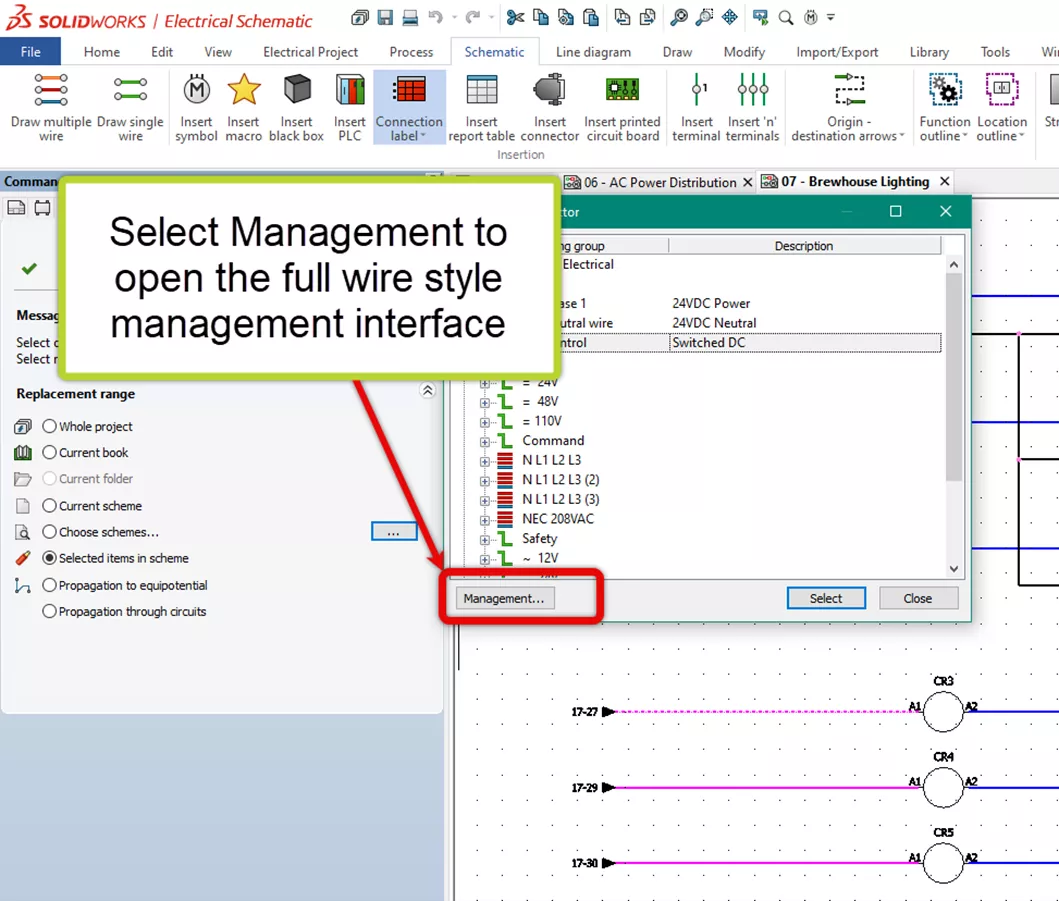
Task: Select the Whole project replacement range option
Action: click(x=48, y=426)
